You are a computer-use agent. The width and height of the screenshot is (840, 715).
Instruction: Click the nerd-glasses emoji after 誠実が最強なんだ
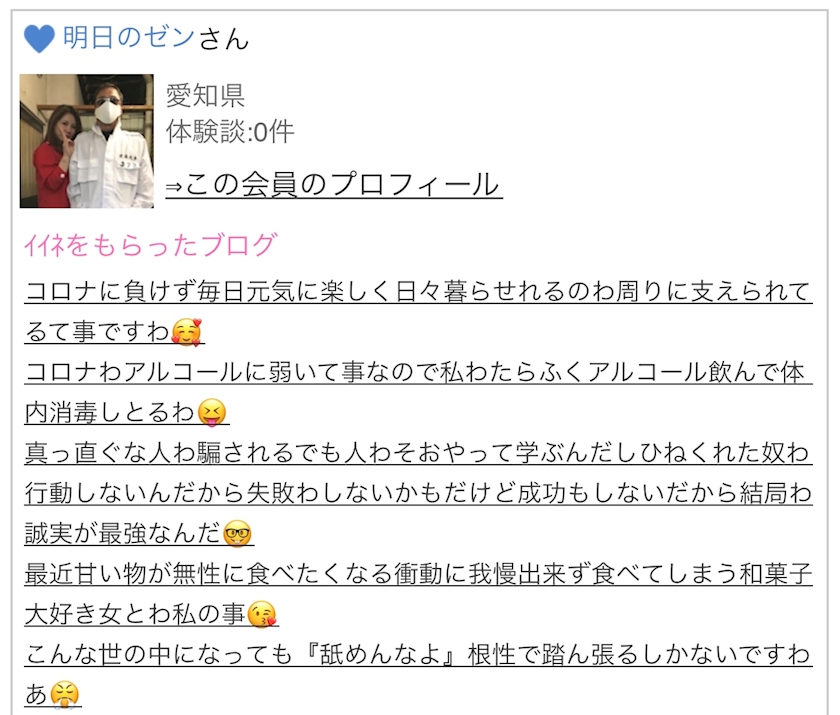click(x=237, y=534)
